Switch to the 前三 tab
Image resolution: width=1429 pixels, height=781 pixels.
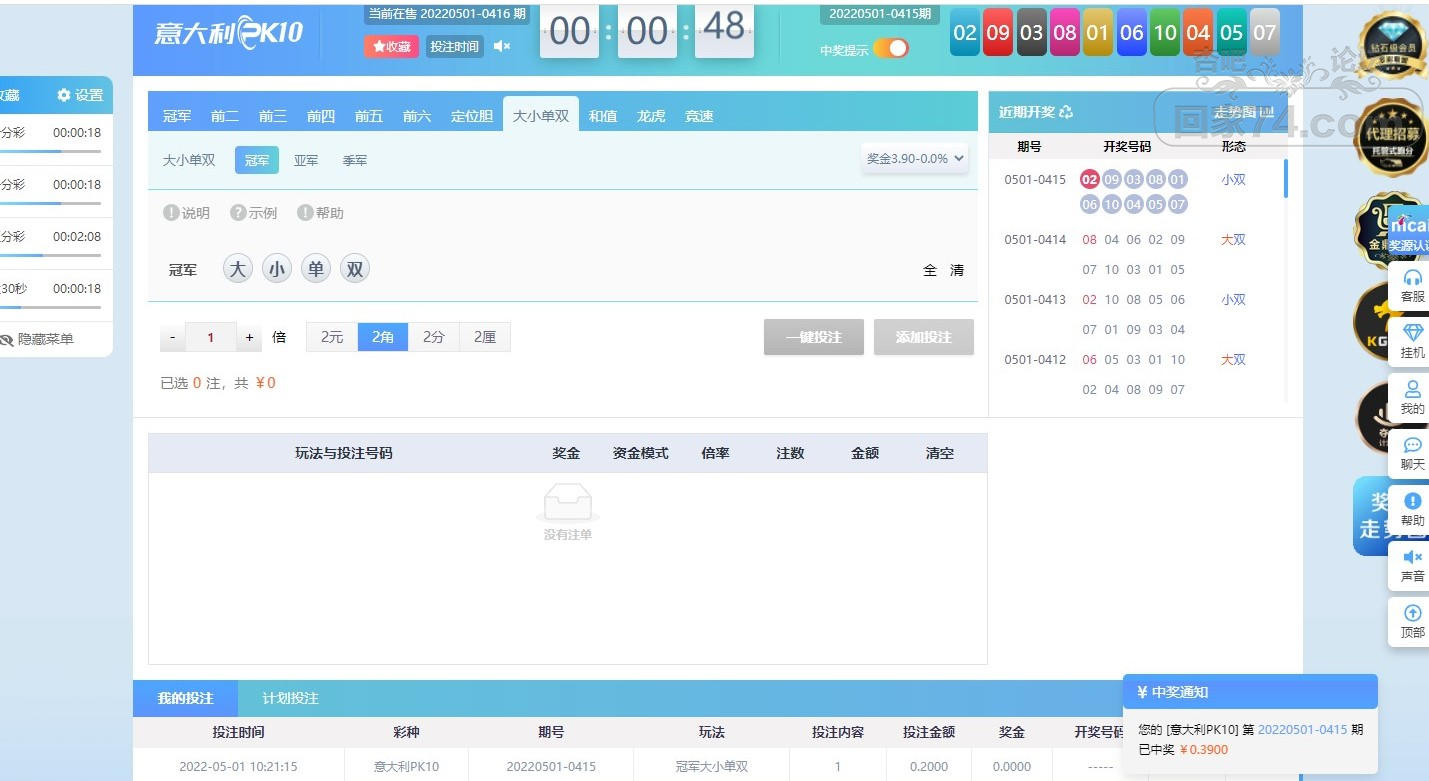(x=273, y=116)
